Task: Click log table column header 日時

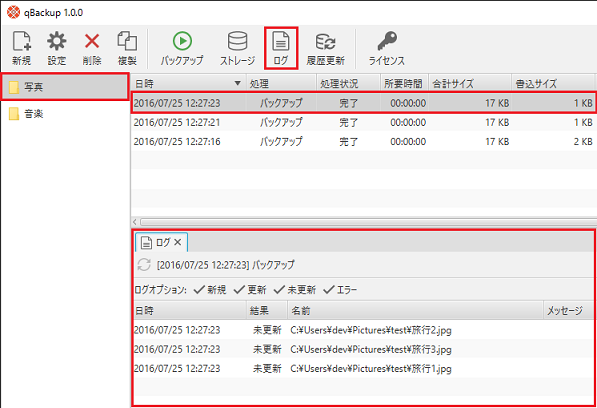Action: [190, 311]
